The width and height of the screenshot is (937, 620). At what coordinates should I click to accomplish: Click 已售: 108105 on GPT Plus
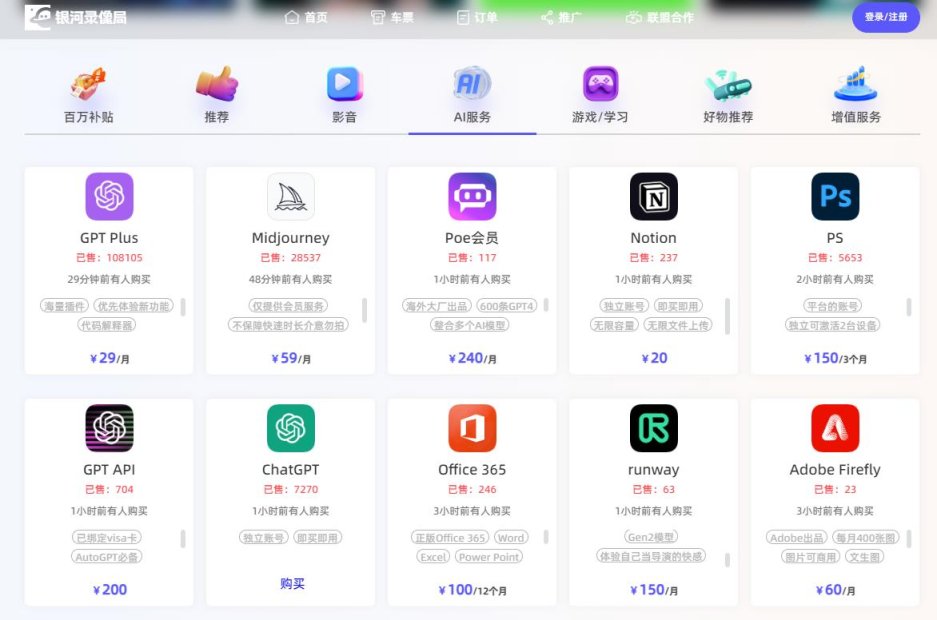109,257
